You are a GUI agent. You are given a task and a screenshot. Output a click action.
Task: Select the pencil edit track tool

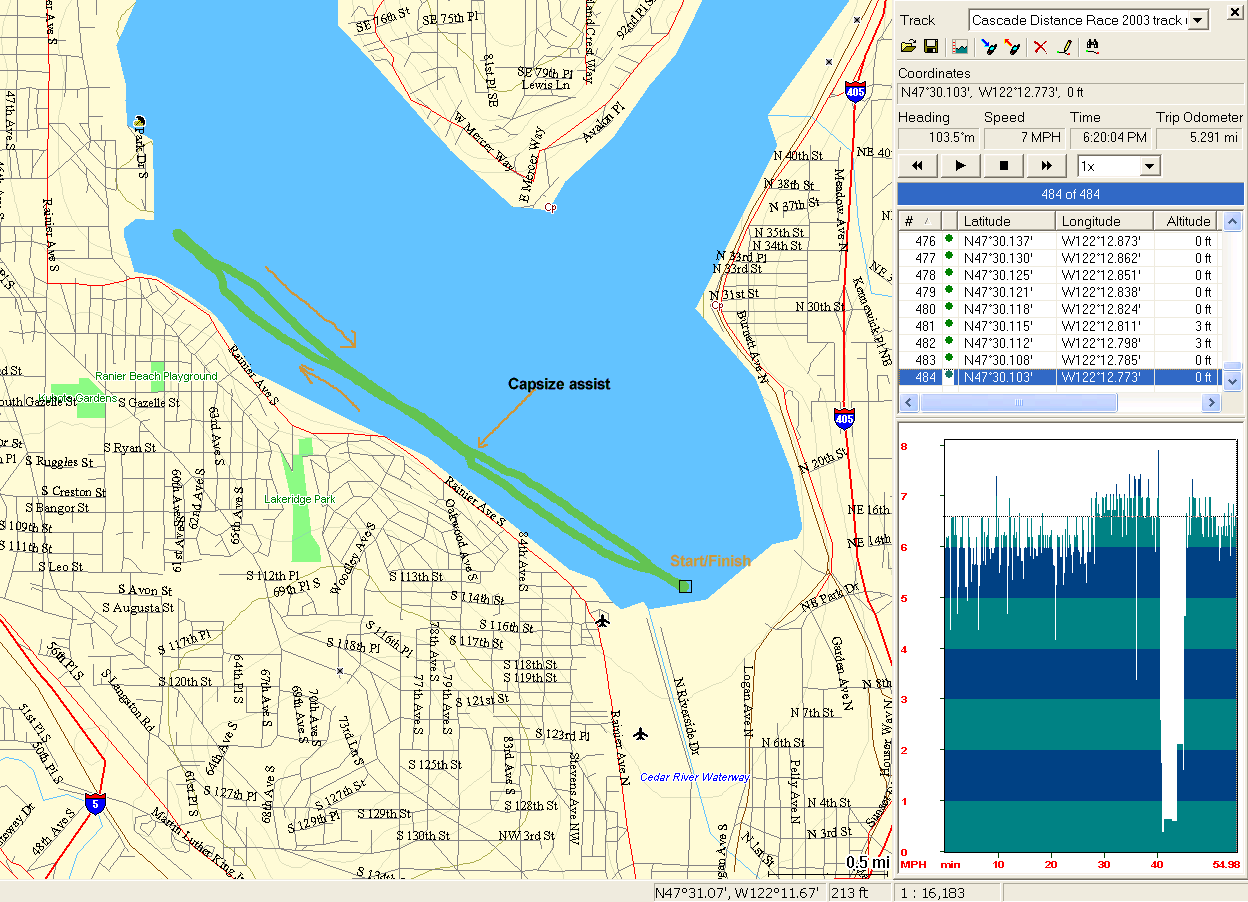click(1065, 46)
